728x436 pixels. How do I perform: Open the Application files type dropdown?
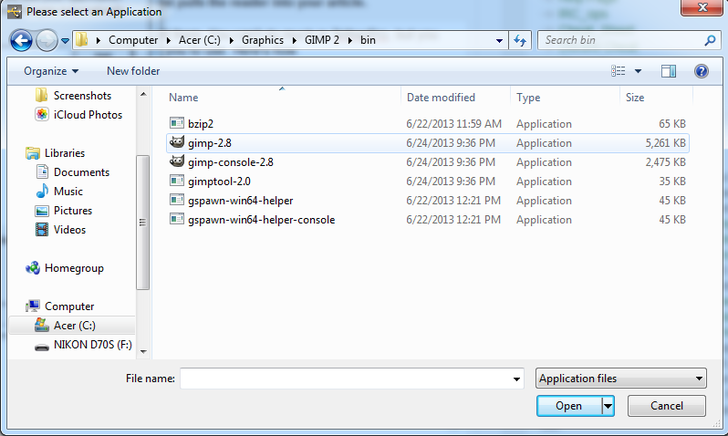coord(621,378)
